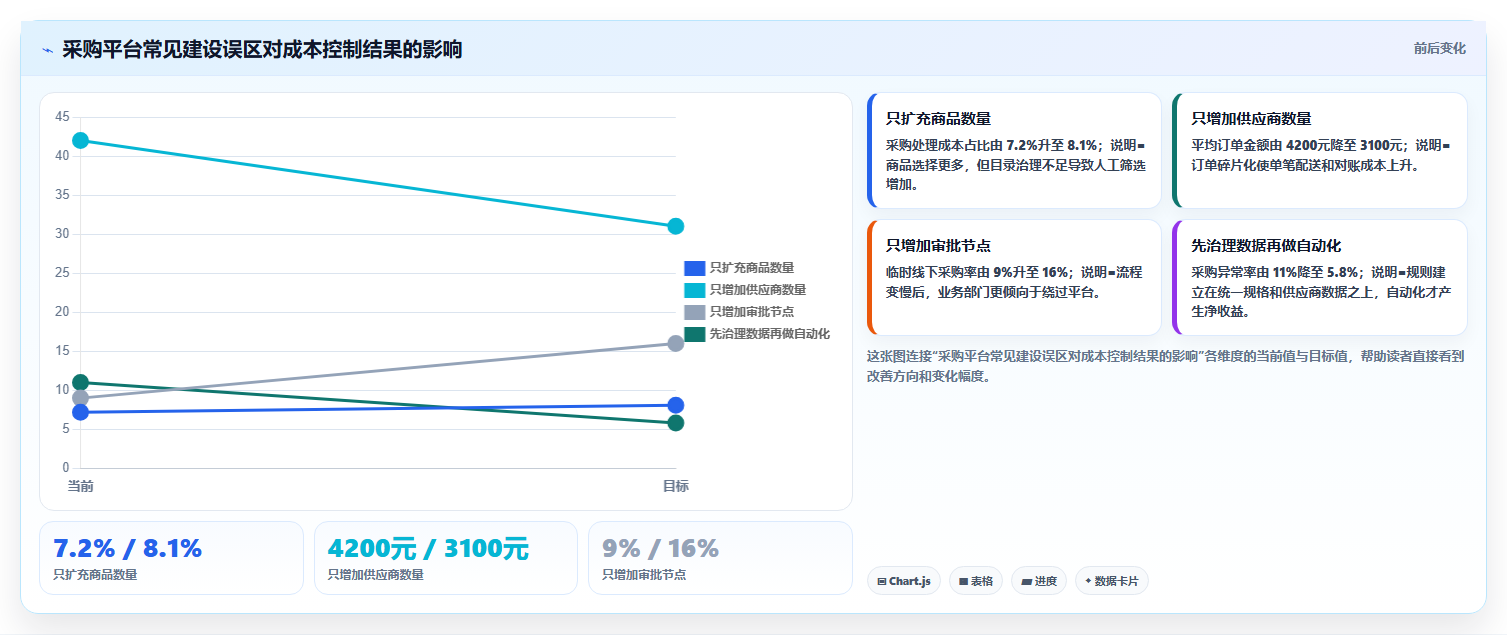Toggle 只增加供应商数量 legend color box
Image resolution: width=1507 pixels, height=635 pixels.
point(694,290)
